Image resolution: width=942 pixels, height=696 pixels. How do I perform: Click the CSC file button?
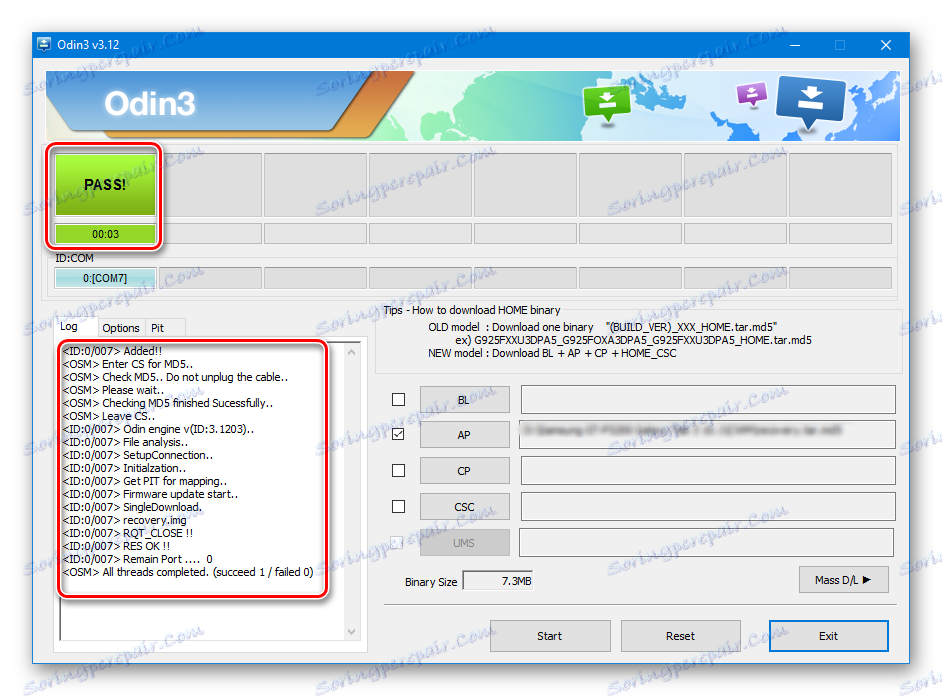(464, 507)
